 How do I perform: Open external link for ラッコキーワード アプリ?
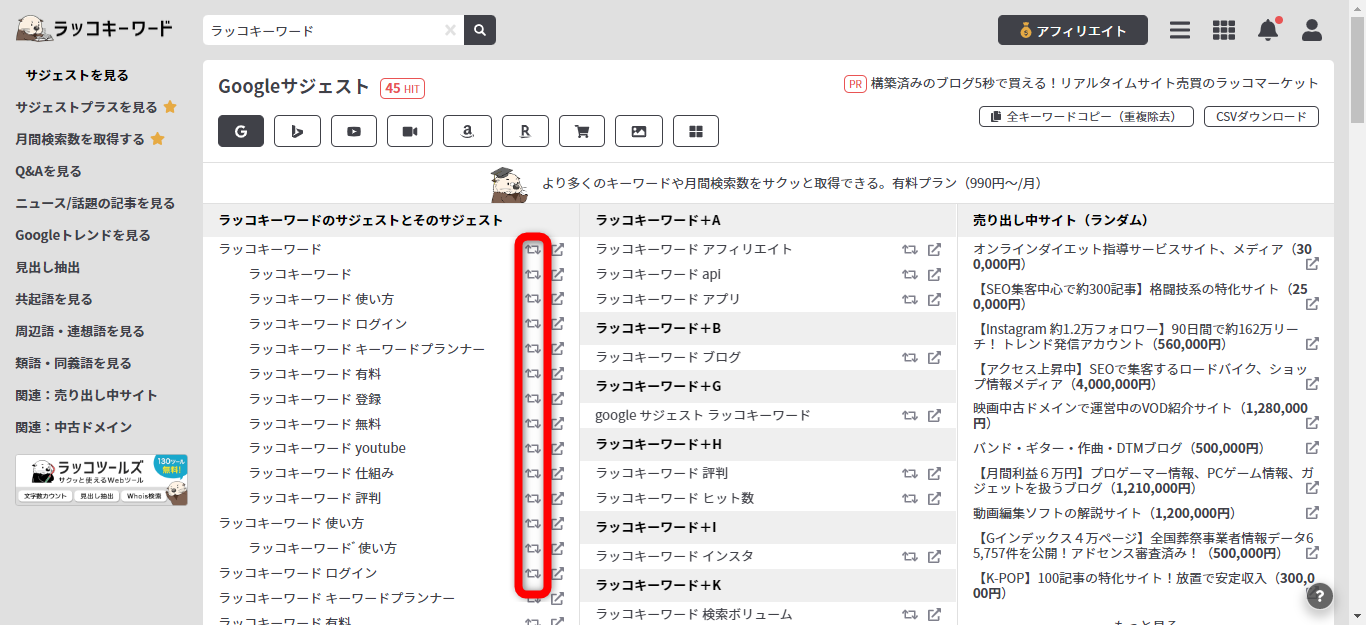(x=934, y=299)
